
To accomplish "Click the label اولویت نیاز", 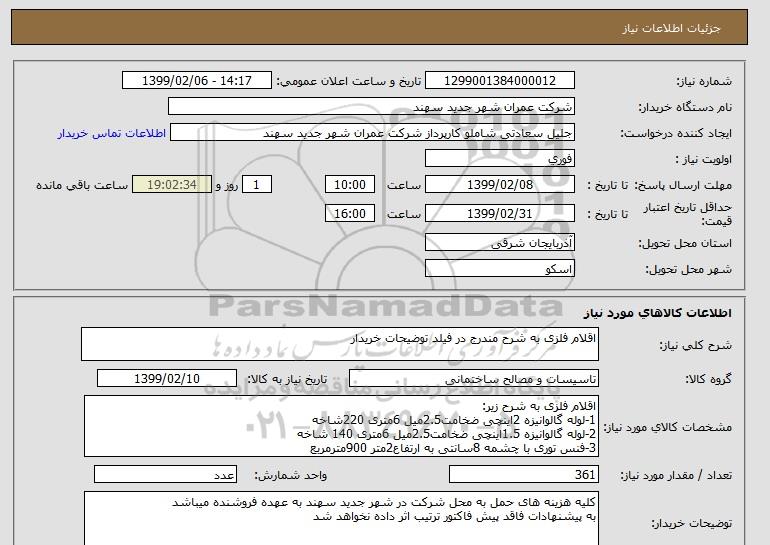I will [704, 159].
